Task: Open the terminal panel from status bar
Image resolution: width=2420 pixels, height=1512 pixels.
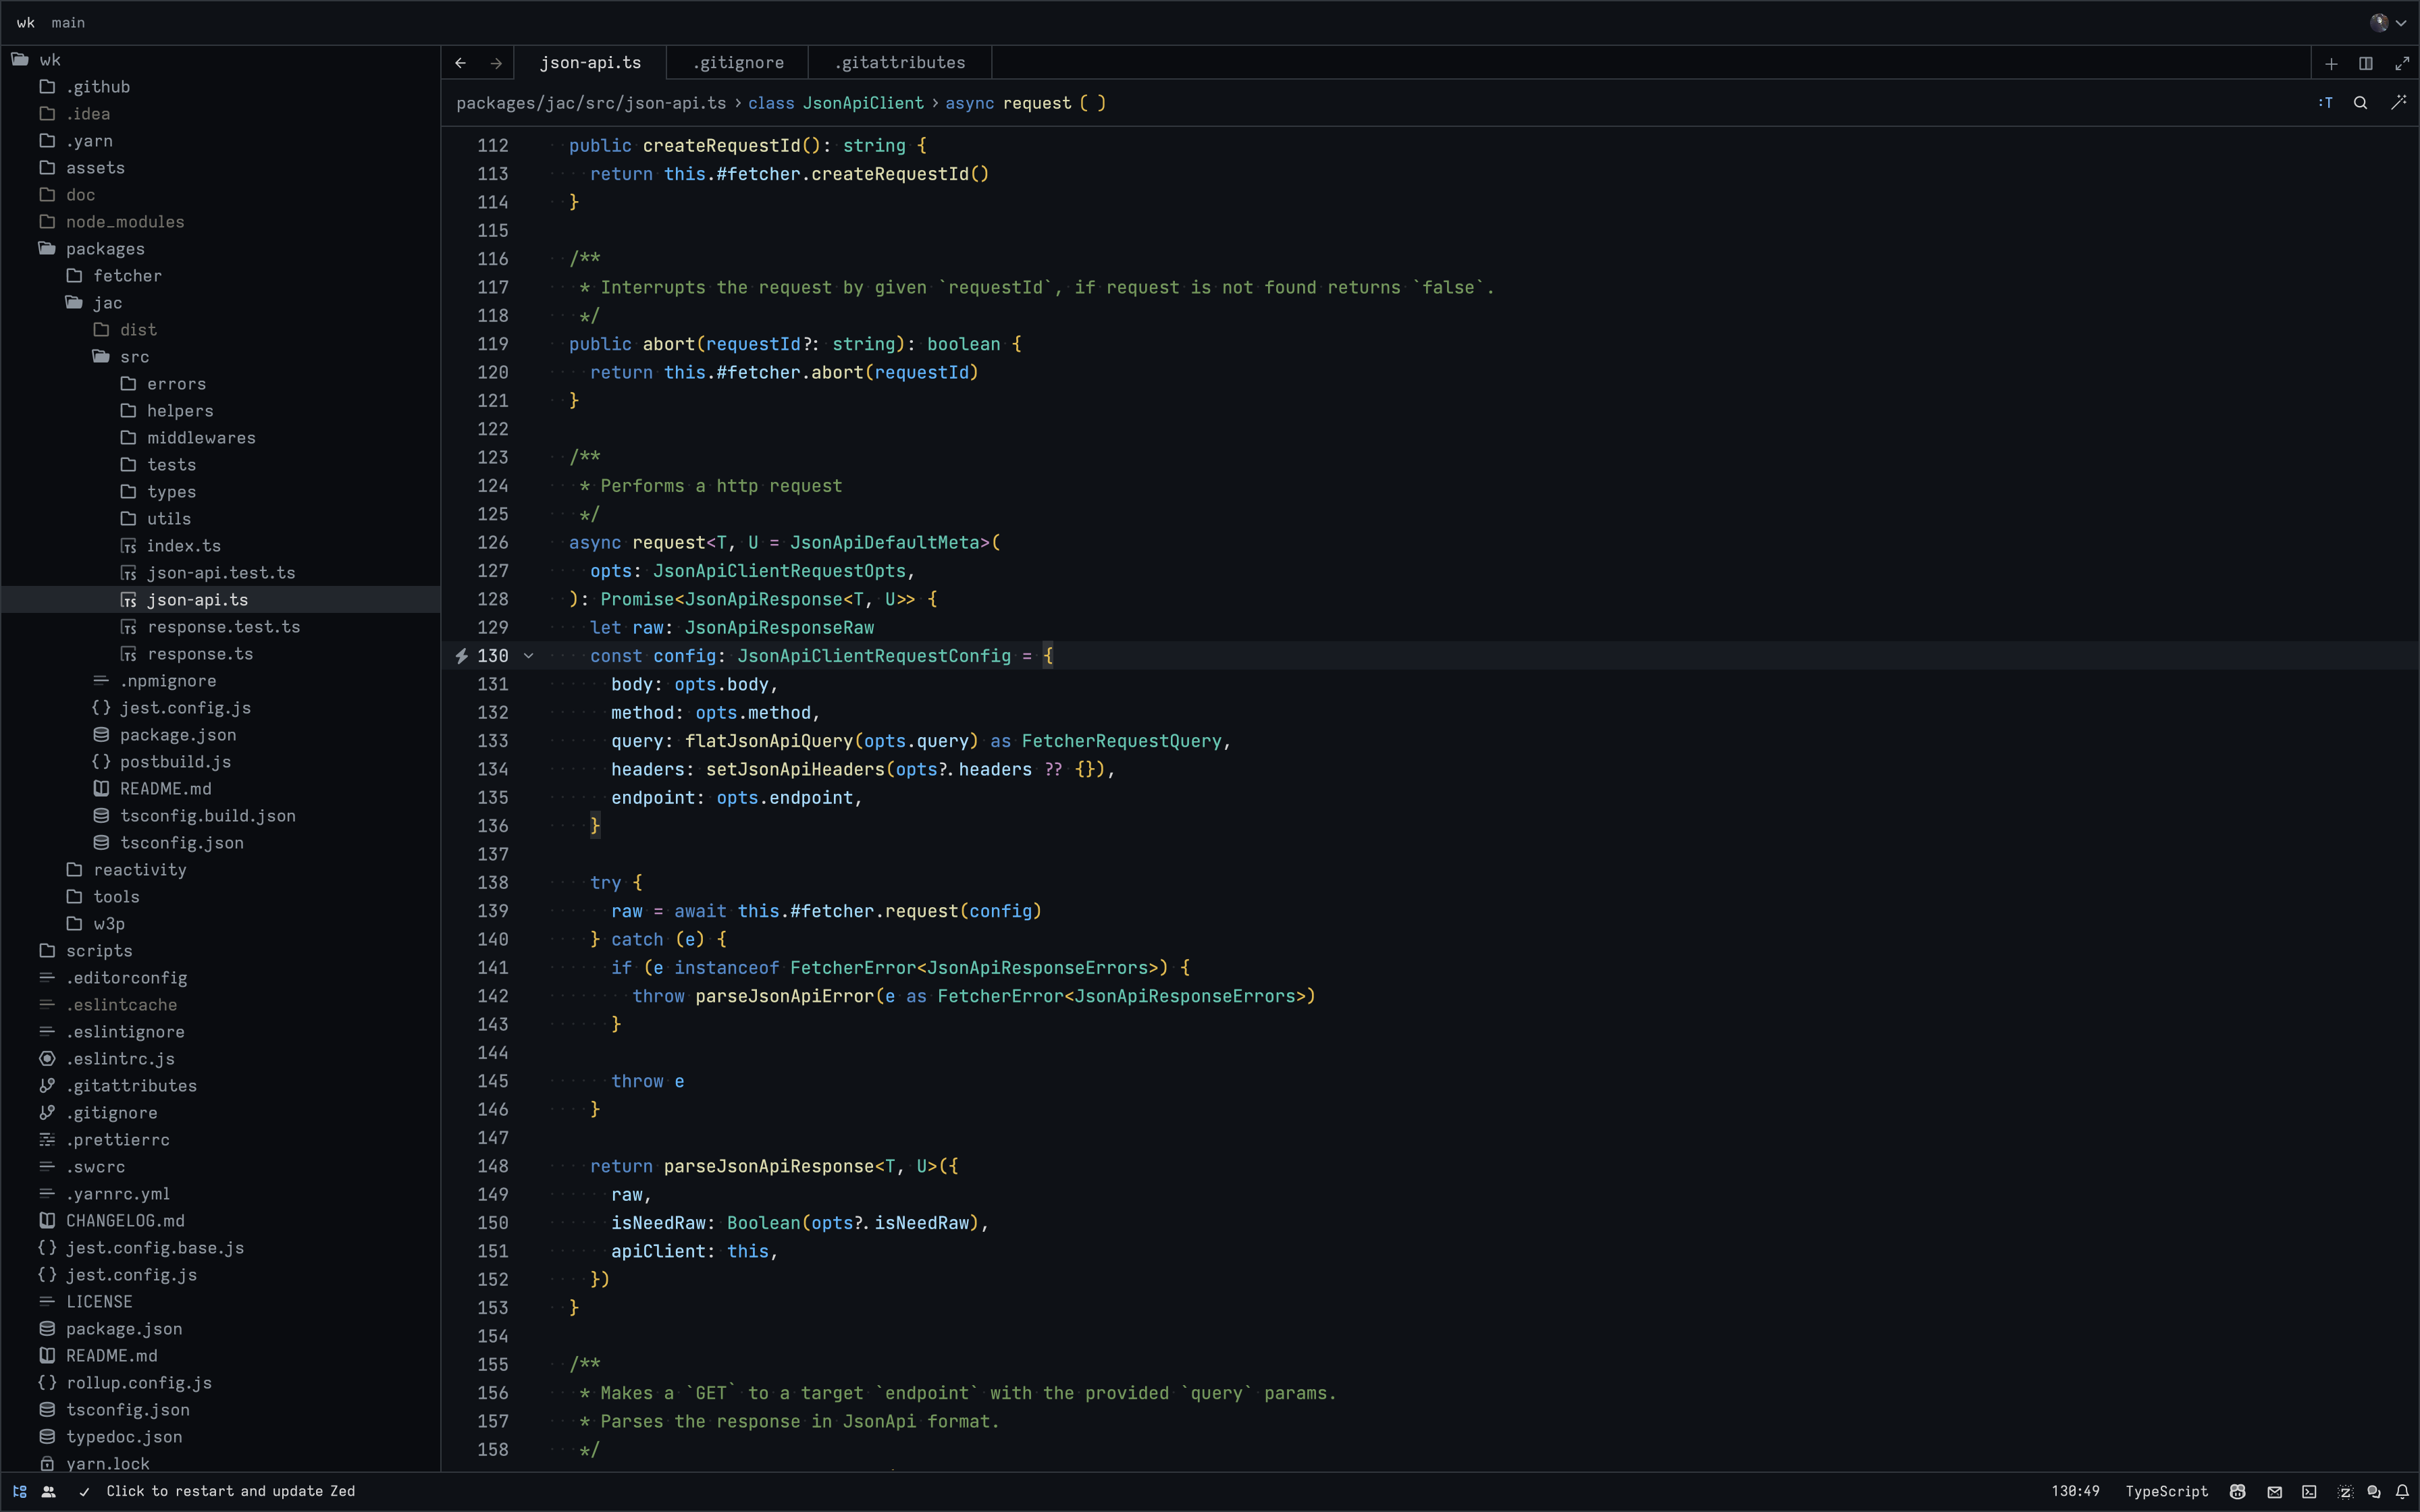Action: pos(2309,1491)
